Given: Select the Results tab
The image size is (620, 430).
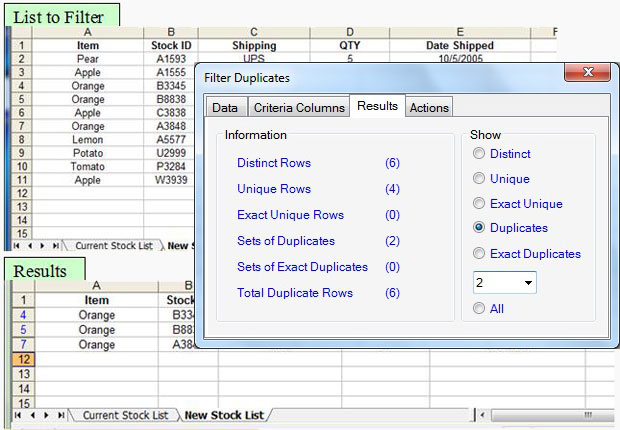Looking at the screenshot, I should coord(377,106).
